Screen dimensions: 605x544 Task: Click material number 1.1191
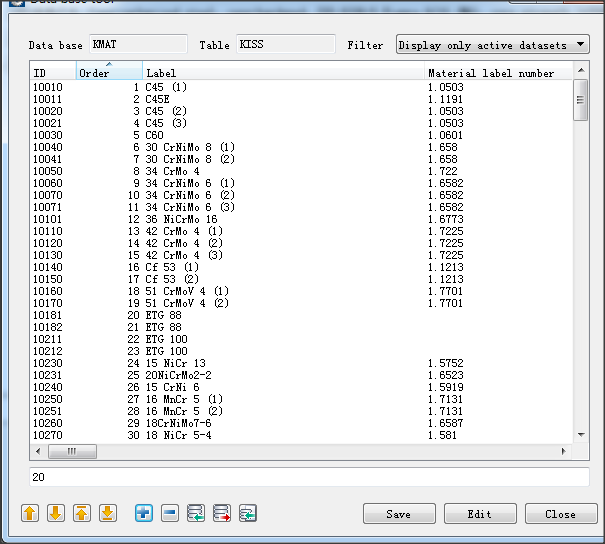point(445,99)
